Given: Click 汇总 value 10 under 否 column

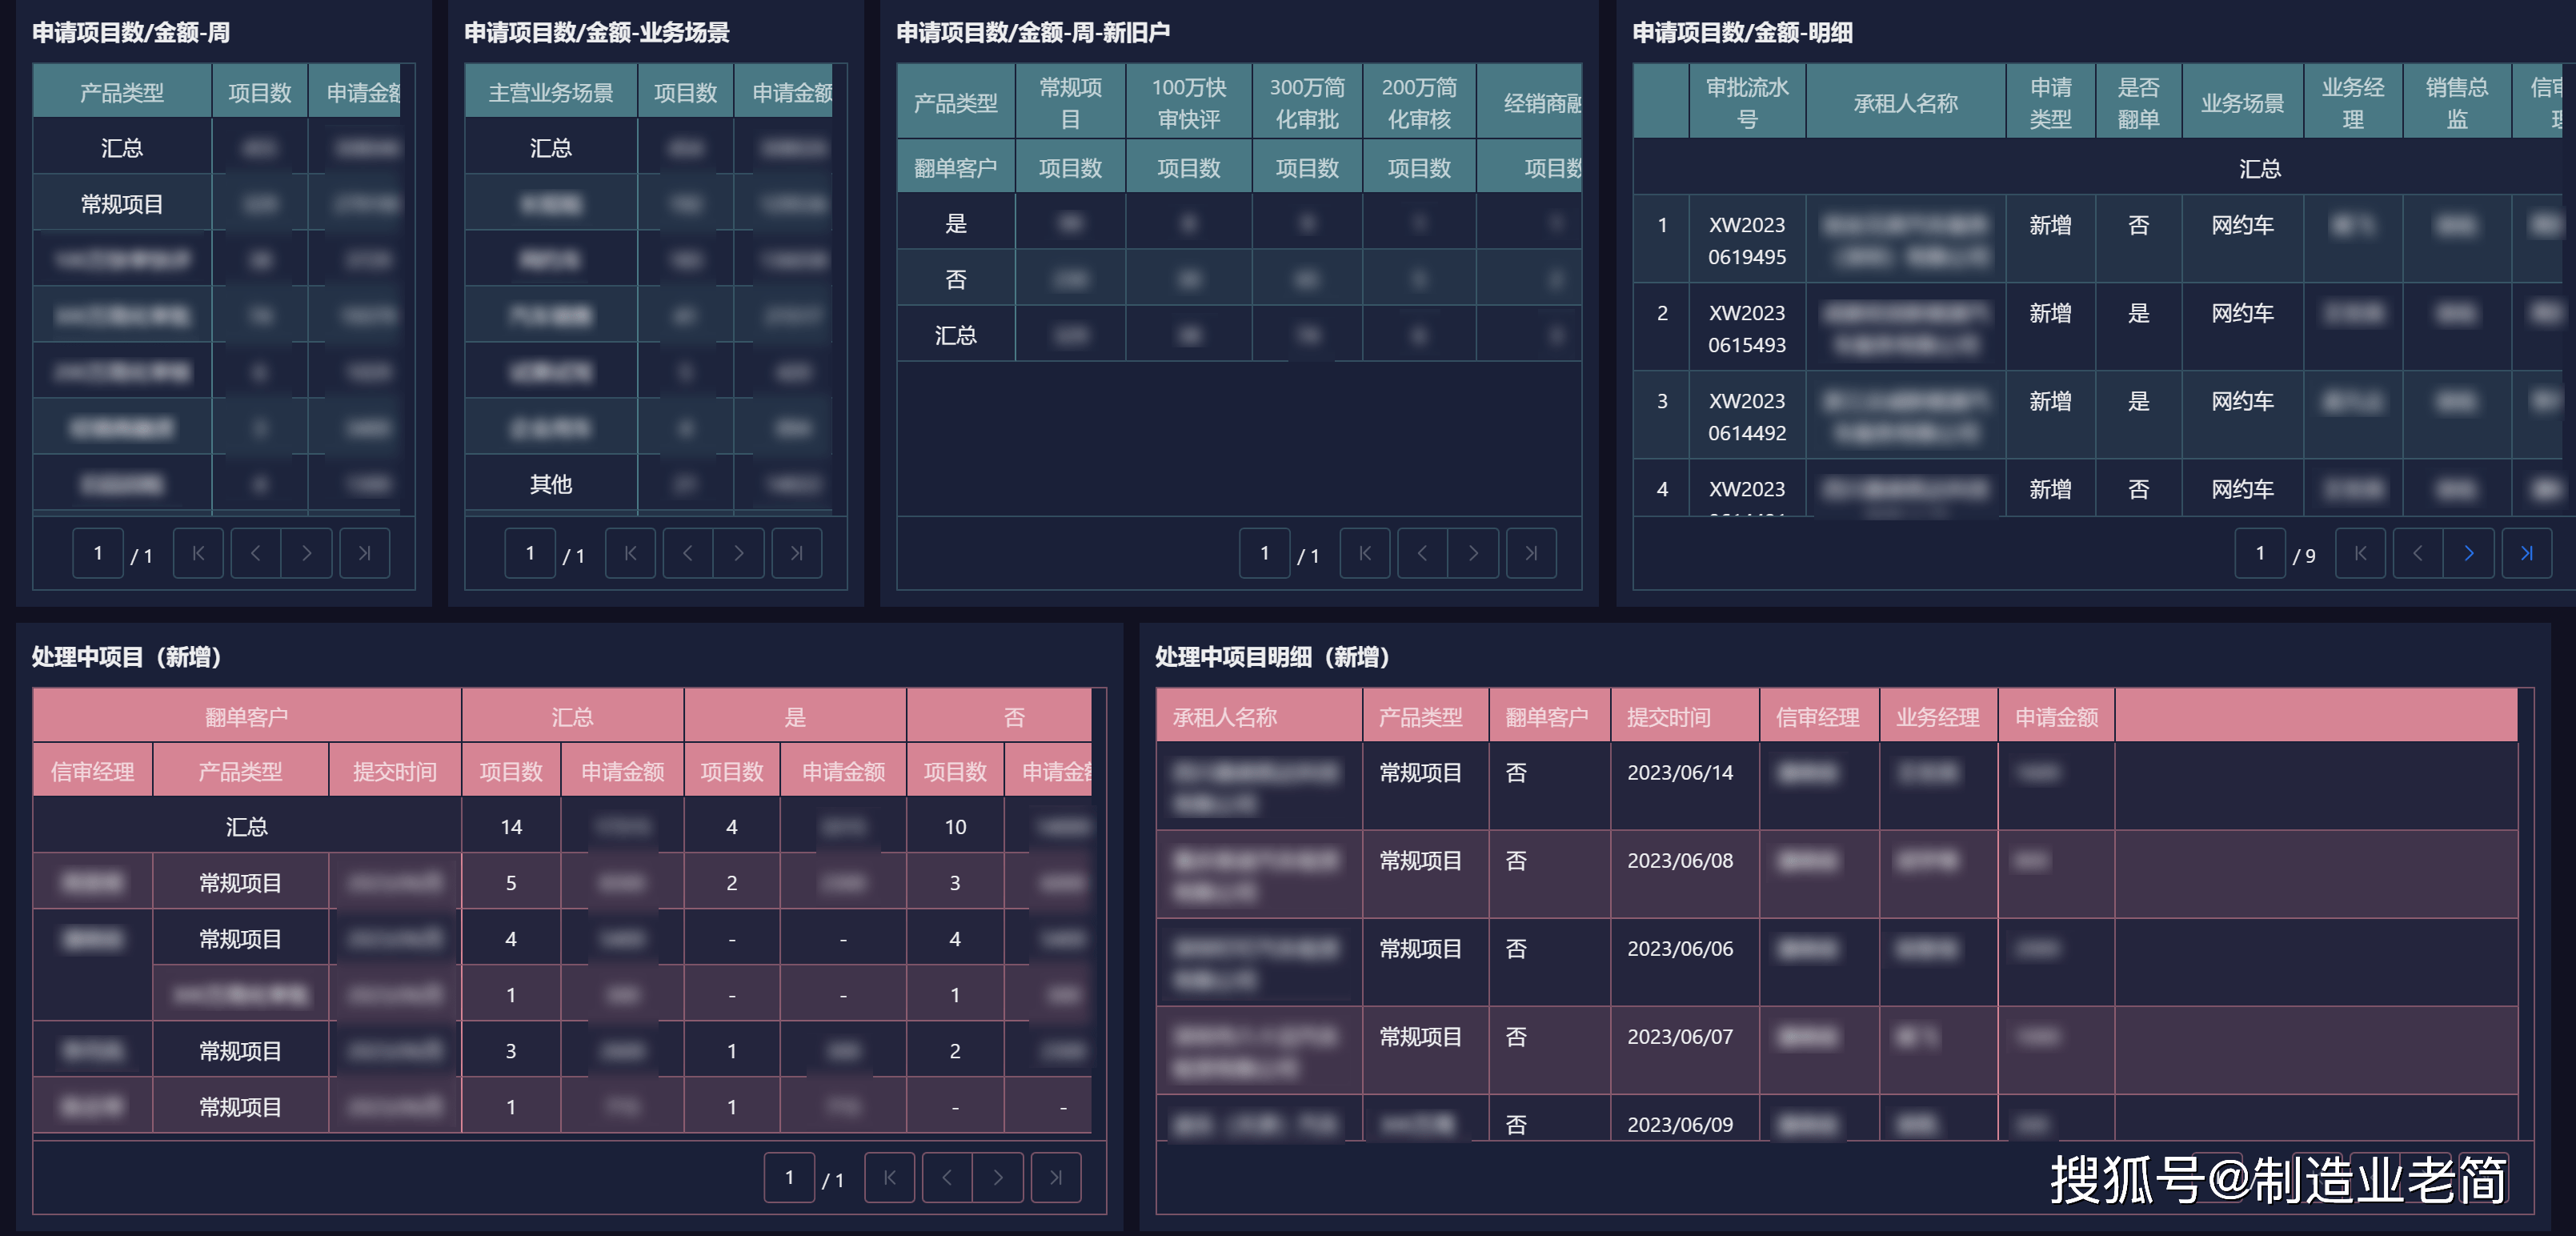Looking at the screenshot, I should (955, 826).
